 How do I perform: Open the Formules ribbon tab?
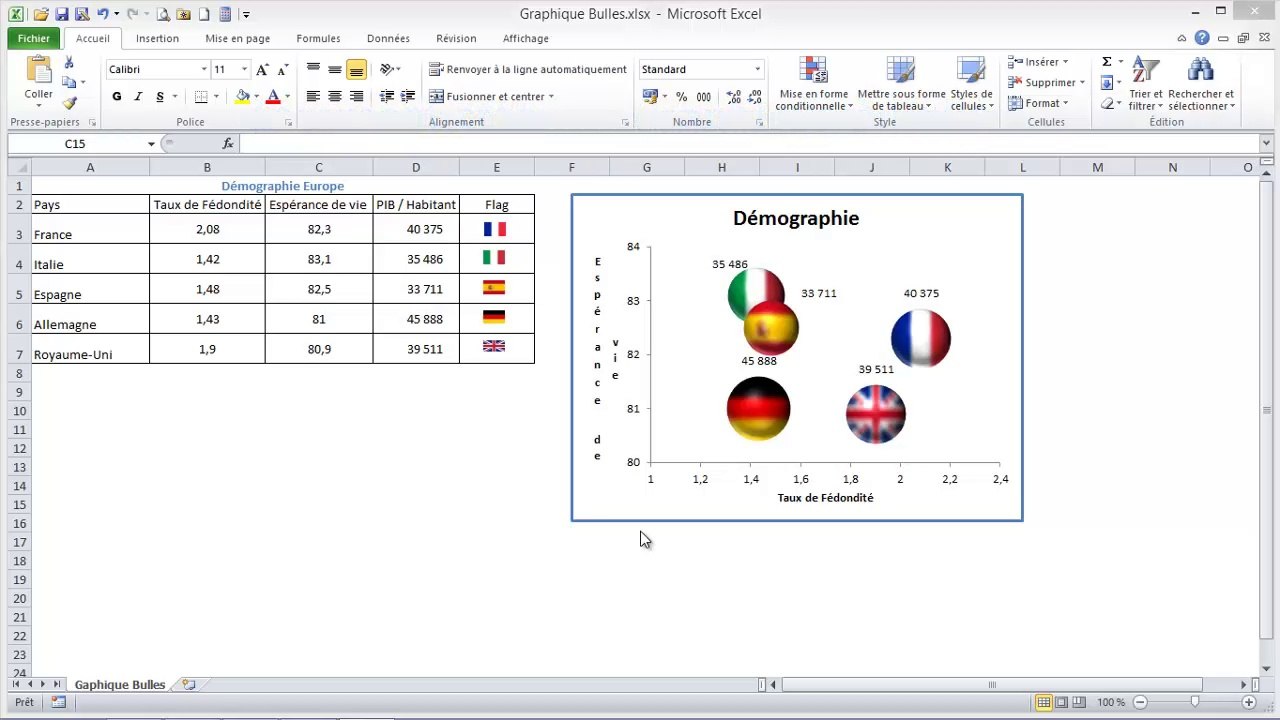[x=318, y=38]
